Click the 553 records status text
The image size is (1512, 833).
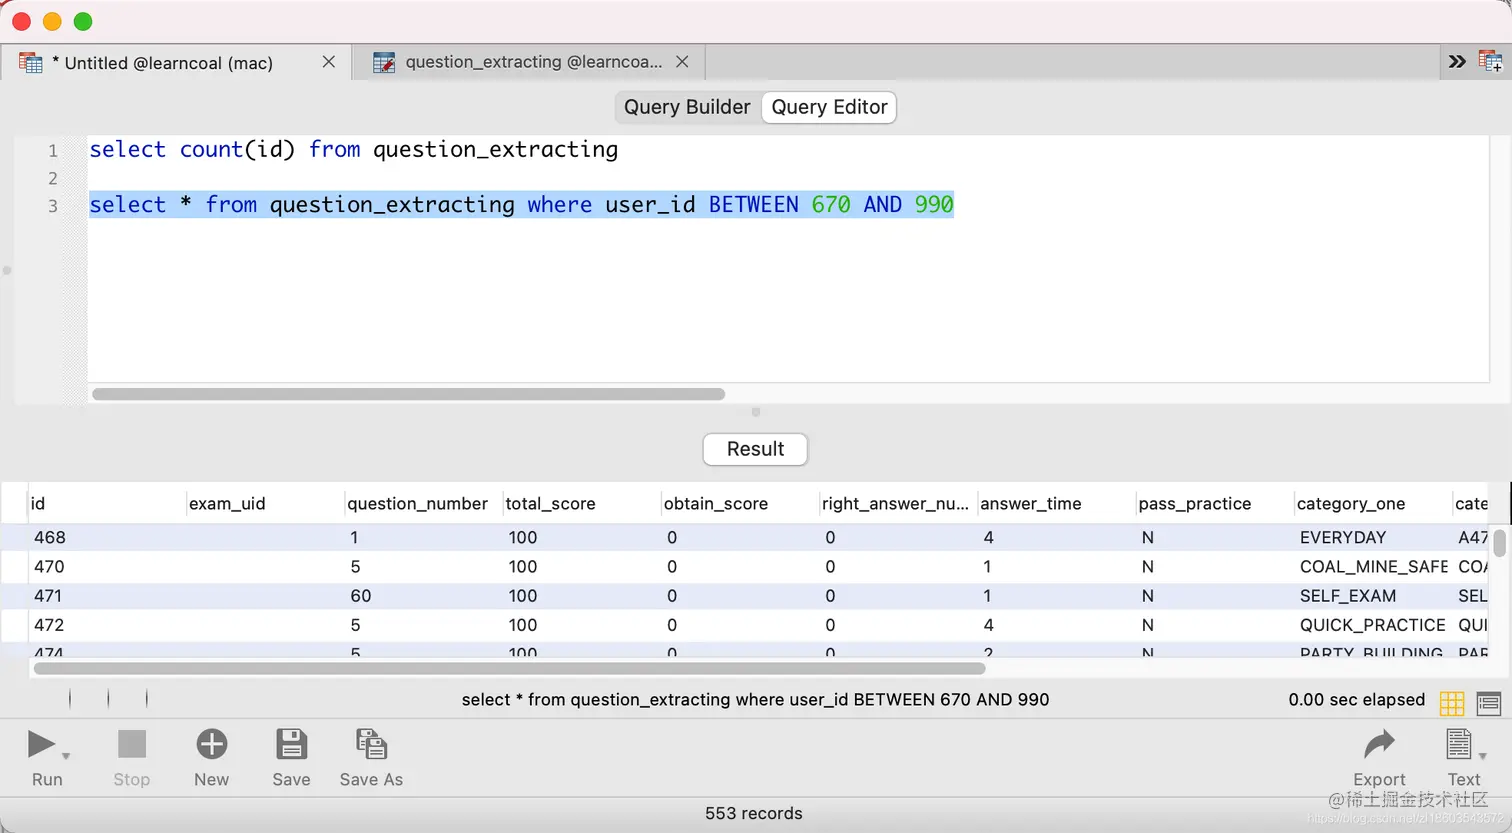click(x=754, y=814)
